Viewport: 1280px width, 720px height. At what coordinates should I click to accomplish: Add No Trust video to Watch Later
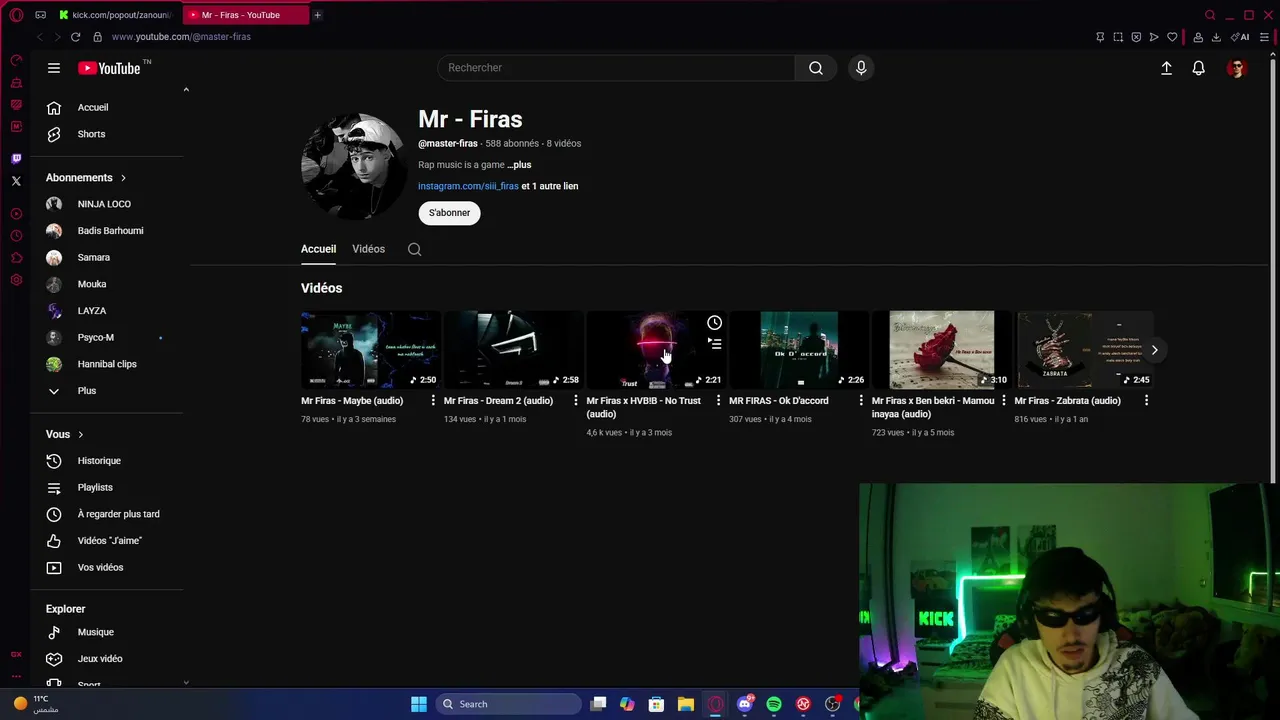click(x=714, y=323)
